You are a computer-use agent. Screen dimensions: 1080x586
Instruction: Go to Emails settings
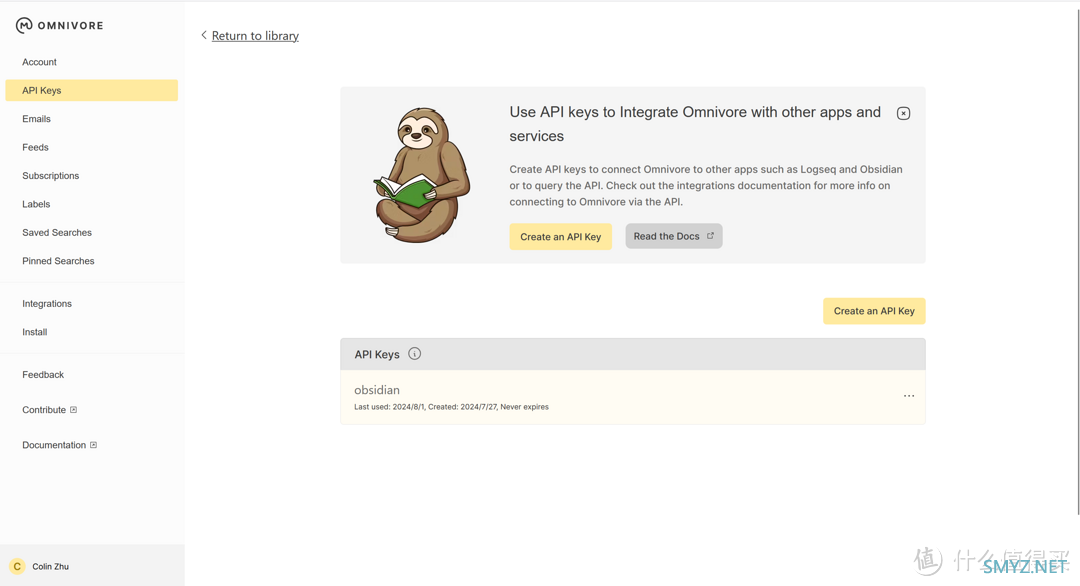point(37,118)
